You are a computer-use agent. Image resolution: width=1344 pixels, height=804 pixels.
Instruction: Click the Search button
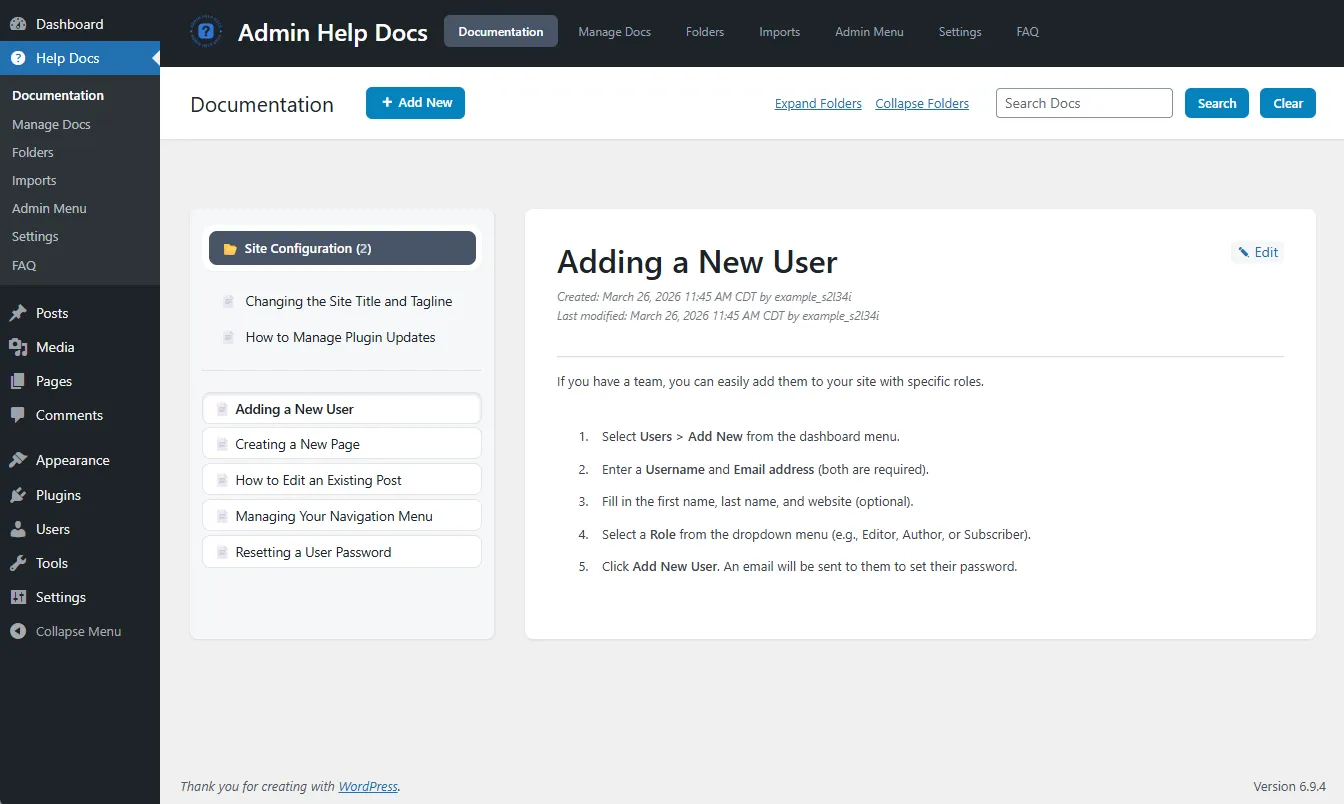coord(1217,103)
